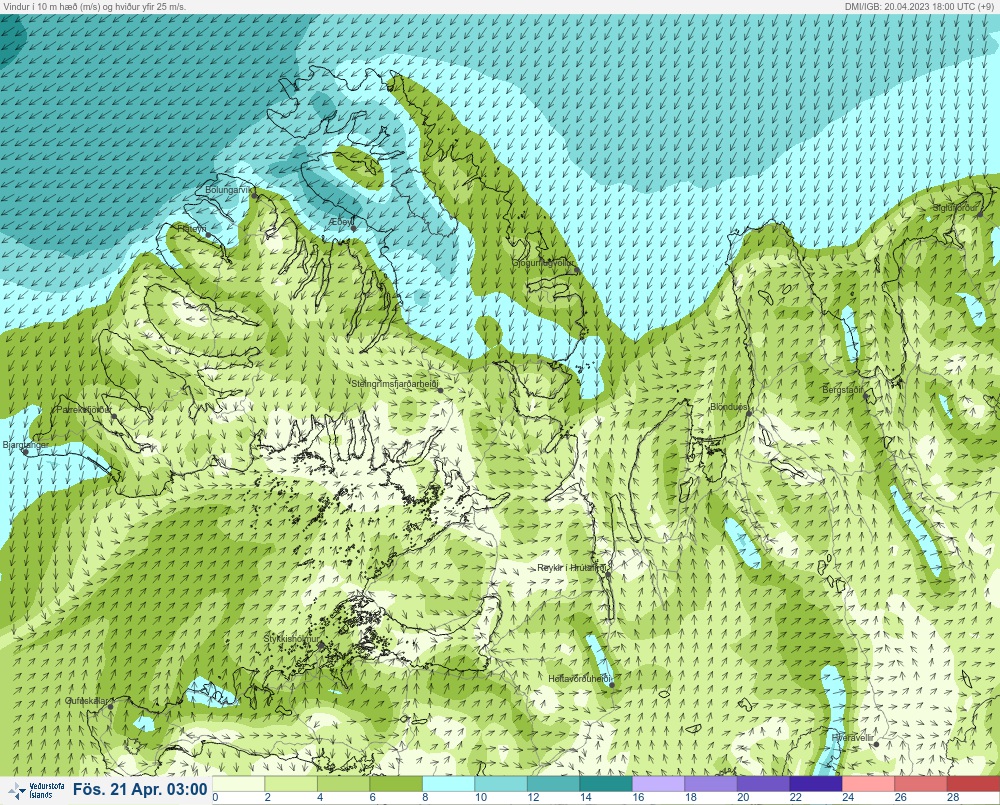1000x805 pixels.
Task: Select the Hveravellir station label
Action: click(853, 737)
